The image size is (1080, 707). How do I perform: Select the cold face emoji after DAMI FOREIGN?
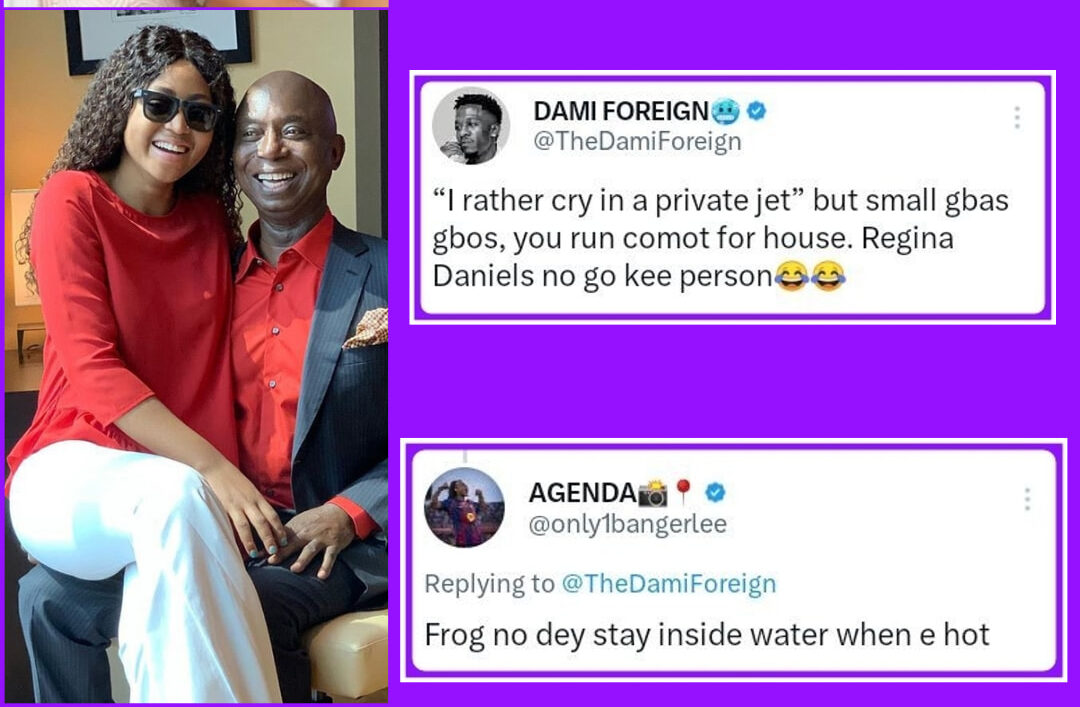point(725,110)
